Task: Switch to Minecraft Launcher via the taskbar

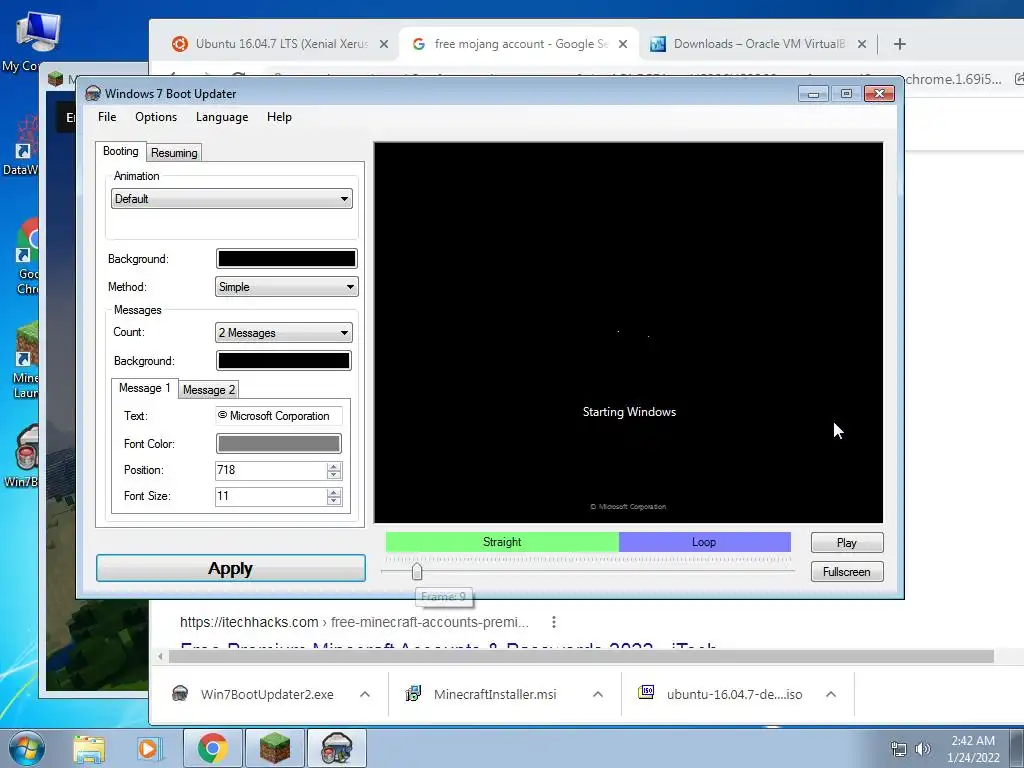Action: click(275, 748)
